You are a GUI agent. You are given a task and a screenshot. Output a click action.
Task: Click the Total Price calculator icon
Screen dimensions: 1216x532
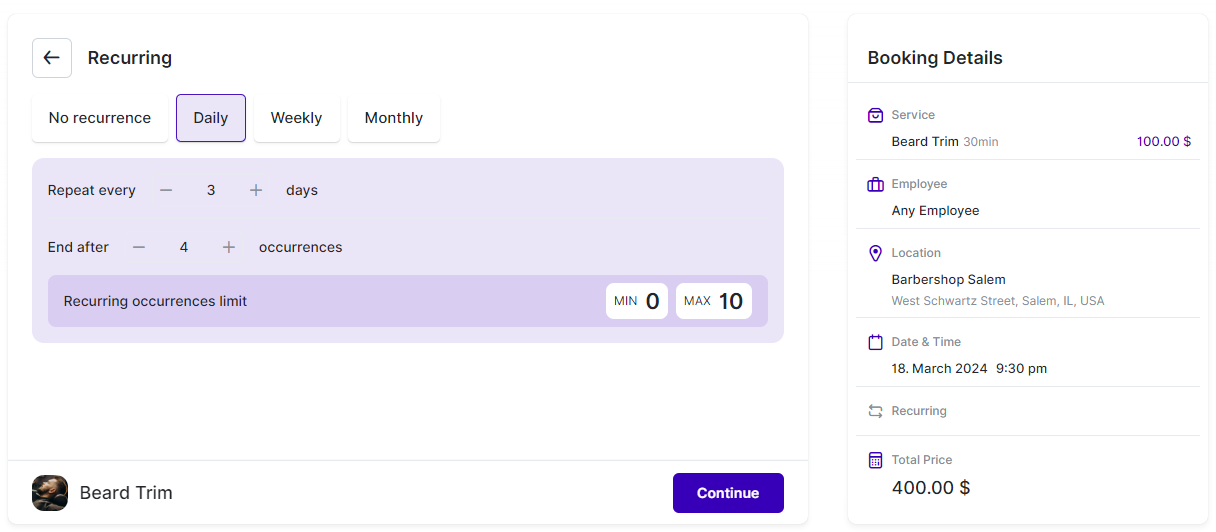876,460
